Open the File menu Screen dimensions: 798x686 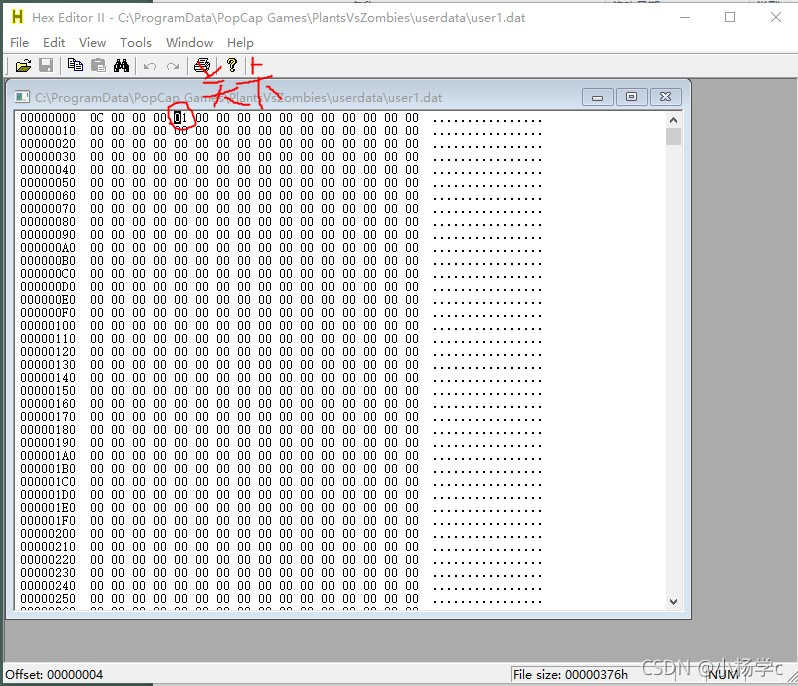pyautogui.click(x=19, y=43)
